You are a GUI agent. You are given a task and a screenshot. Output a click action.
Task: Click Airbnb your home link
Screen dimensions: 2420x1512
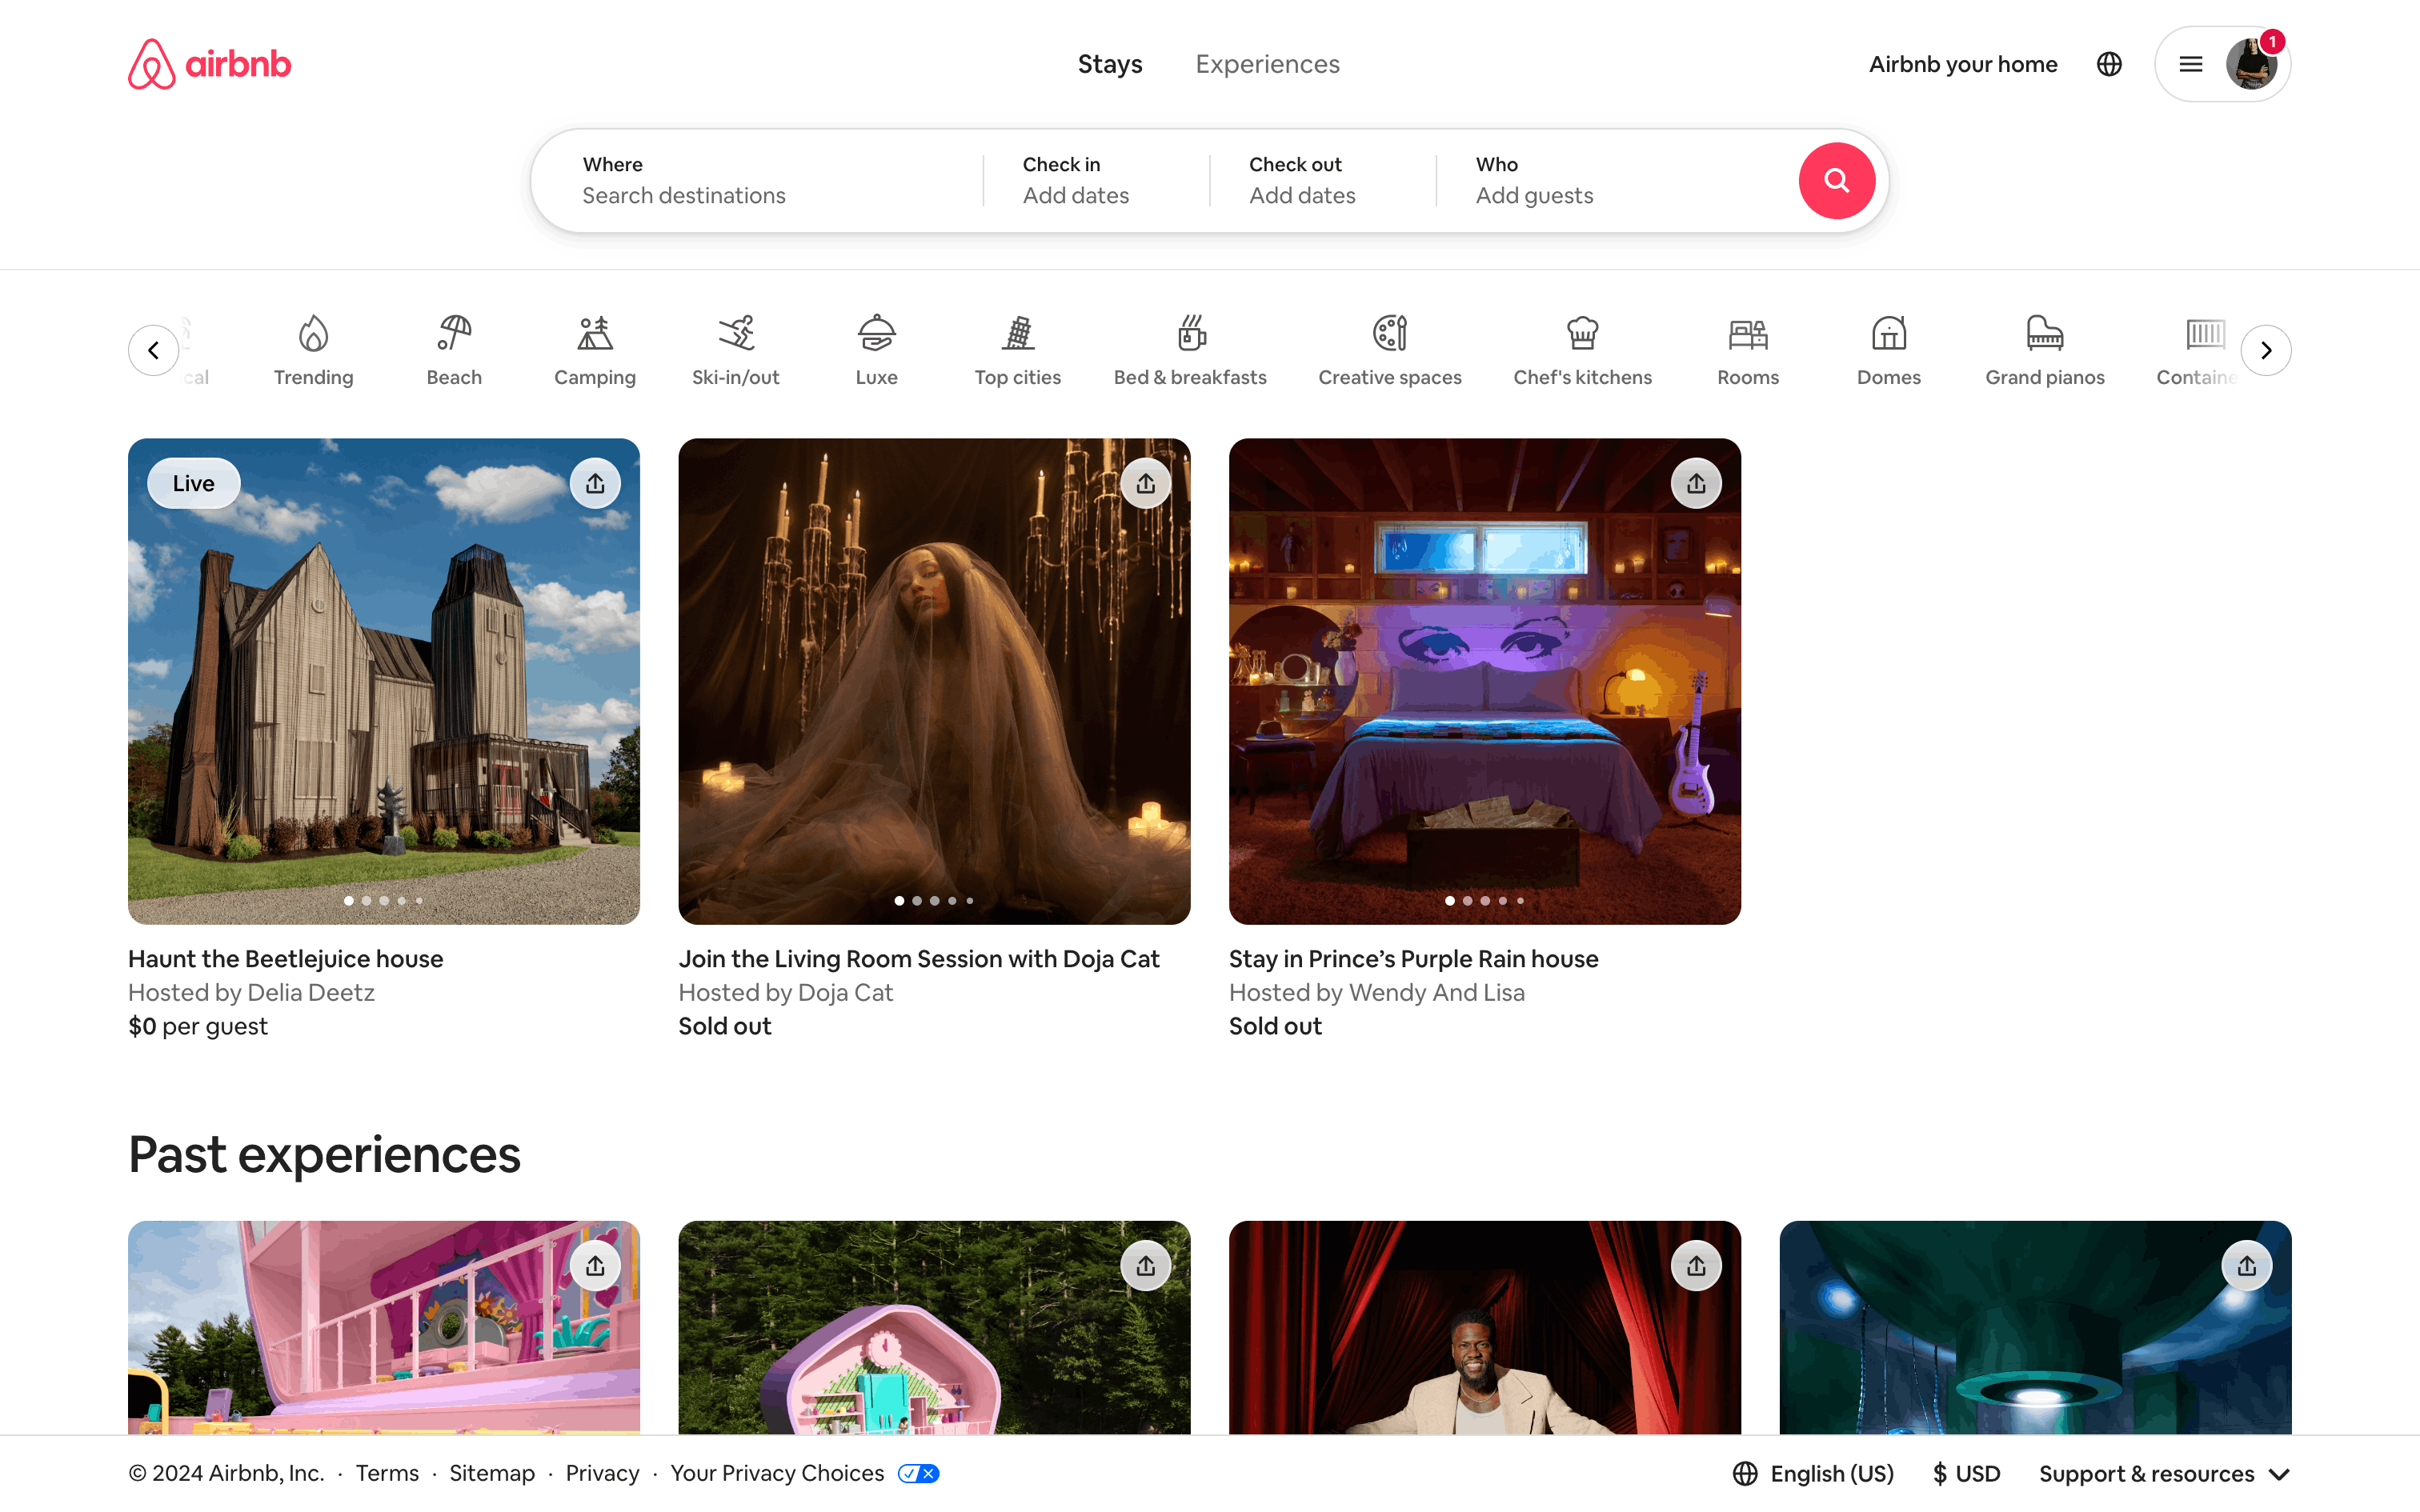pos(1962,64)
